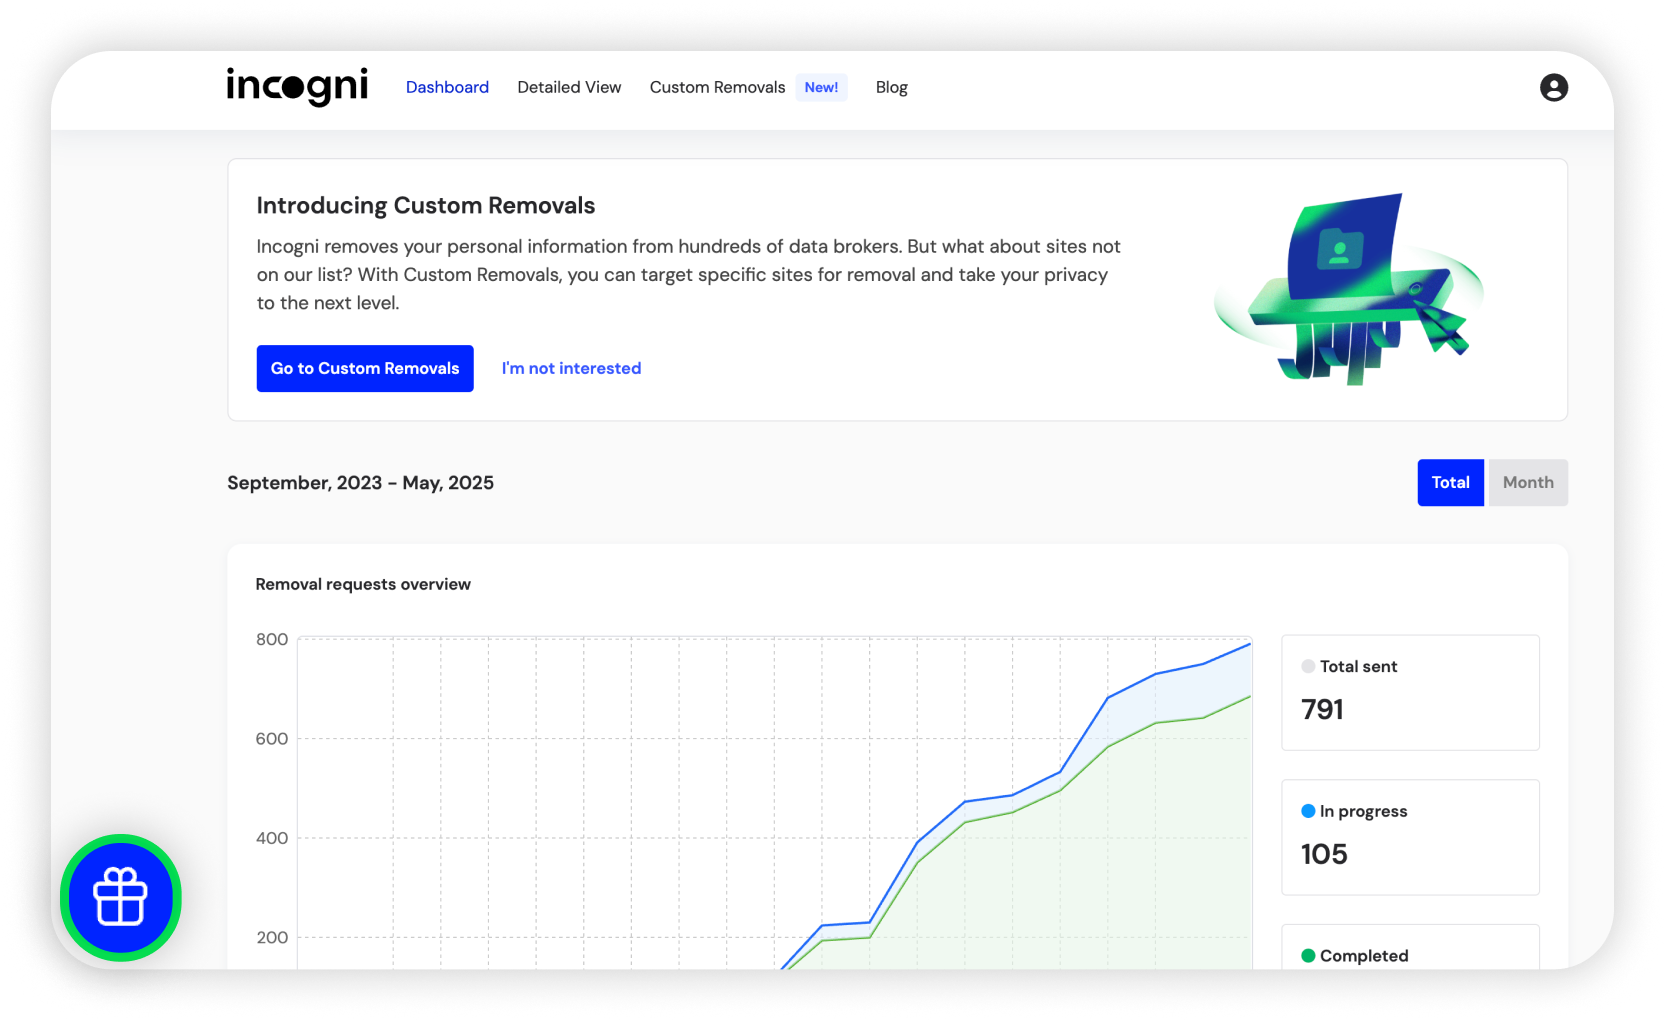Screen dimensions: 1665x1021
Task: Click the Total sent stat card
Action: 1410,692
